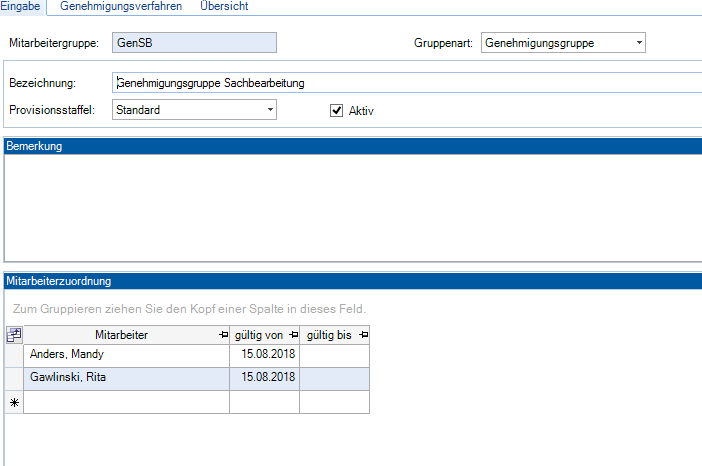Pin the Mitarbeiter column
This screenshot has width=702, height=466.
tap(223, 335)
